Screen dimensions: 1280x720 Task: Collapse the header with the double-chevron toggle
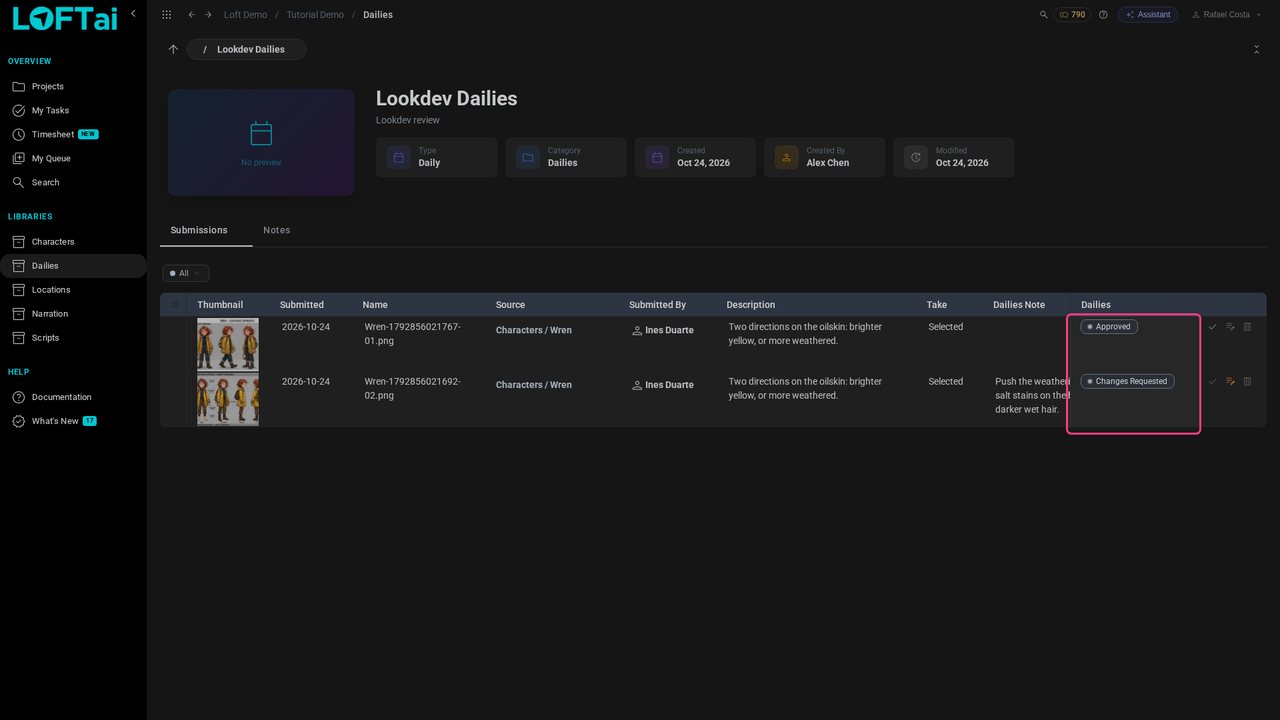point(1256,49)
